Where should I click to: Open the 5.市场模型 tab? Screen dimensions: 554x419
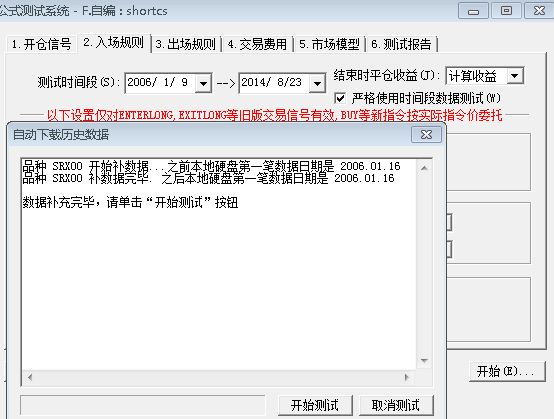click(330, 45)
